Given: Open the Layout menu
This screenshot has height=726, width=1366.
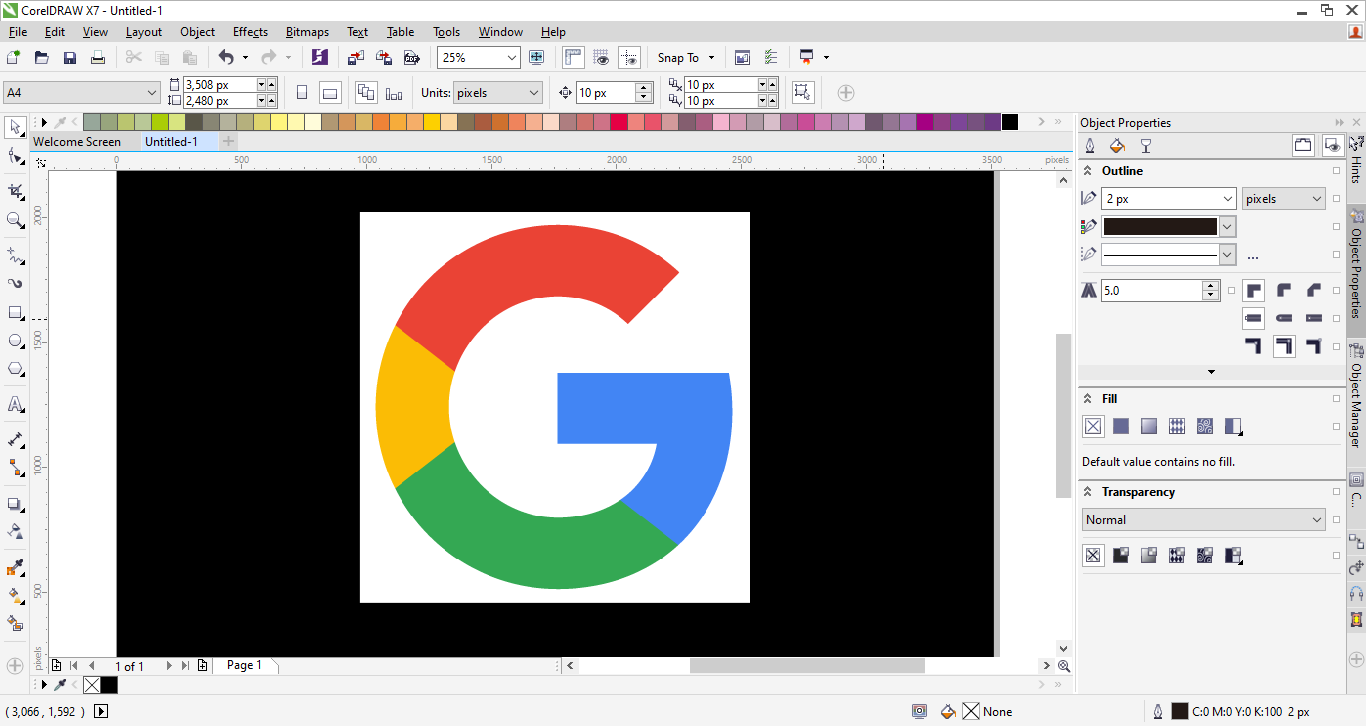Looking at the screenshot, I should [144, 32].
